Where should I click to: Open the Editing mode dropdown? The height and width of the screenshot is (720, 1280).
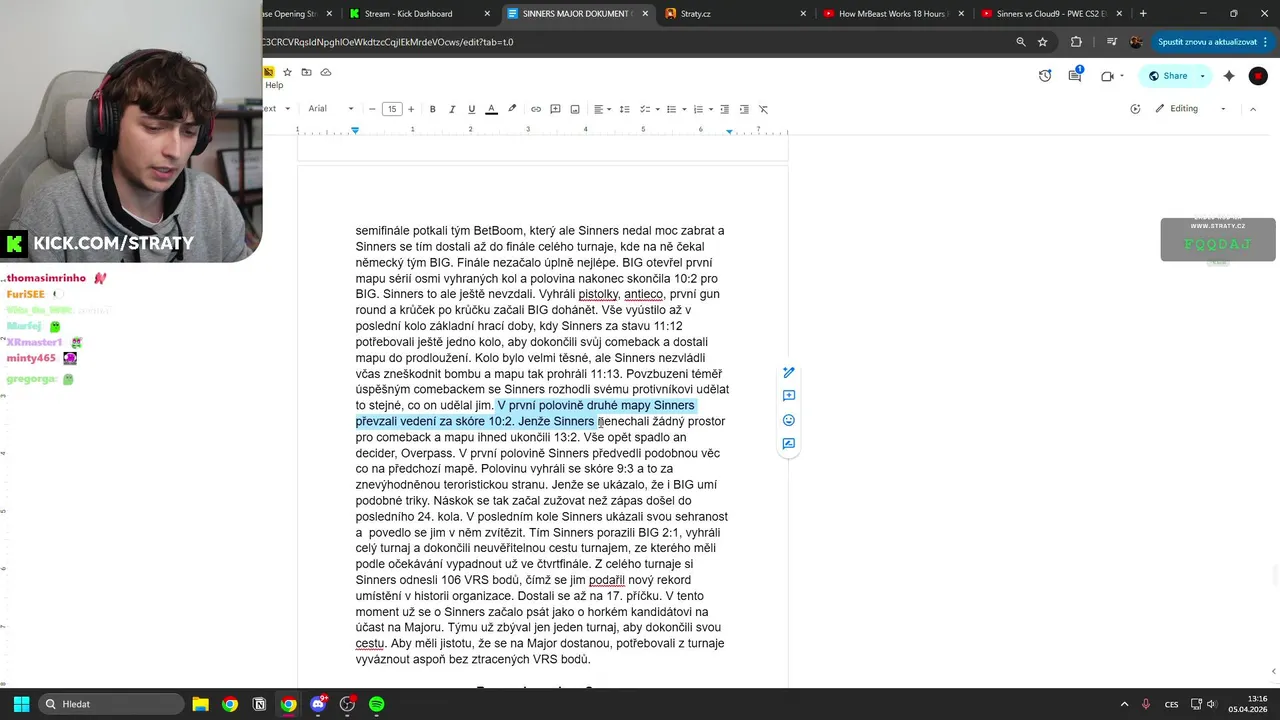(x=1190, y=109)
